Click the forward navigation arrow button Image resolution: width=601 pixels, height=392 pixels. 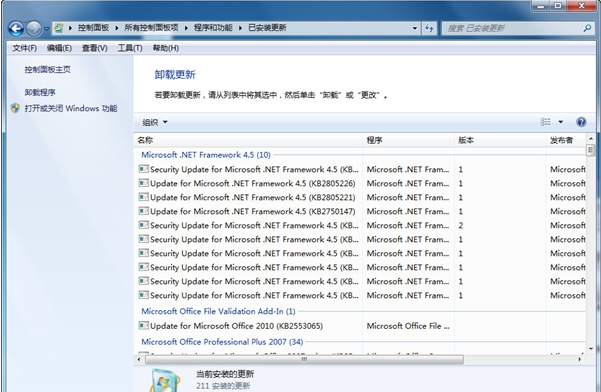34,28
